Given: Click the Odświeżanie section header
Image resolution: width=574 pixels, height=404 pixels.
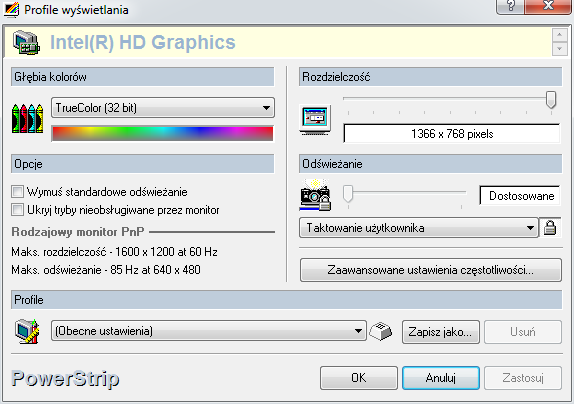Looking at the screenshot, I should pyautogui.click(x=430, y=164).
